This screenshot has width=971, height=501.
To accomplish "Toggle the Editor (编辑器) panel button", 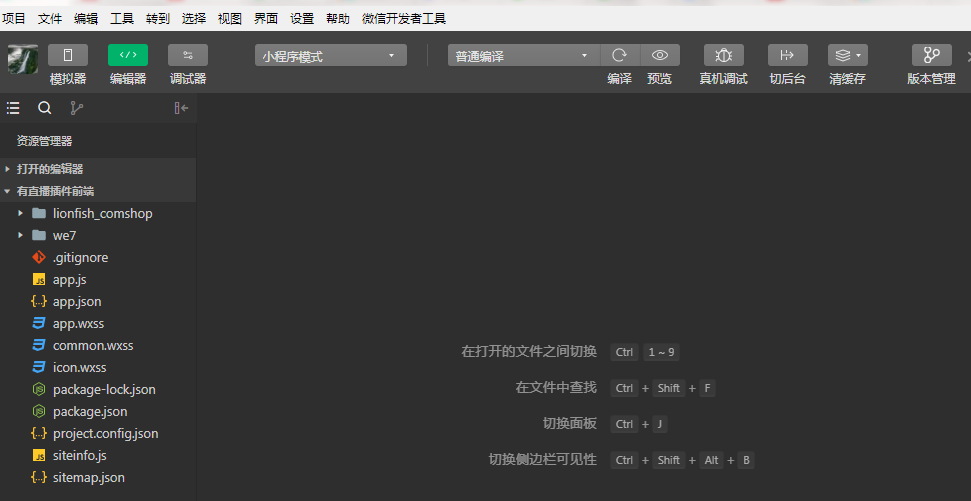I will (x=128, y=55).
